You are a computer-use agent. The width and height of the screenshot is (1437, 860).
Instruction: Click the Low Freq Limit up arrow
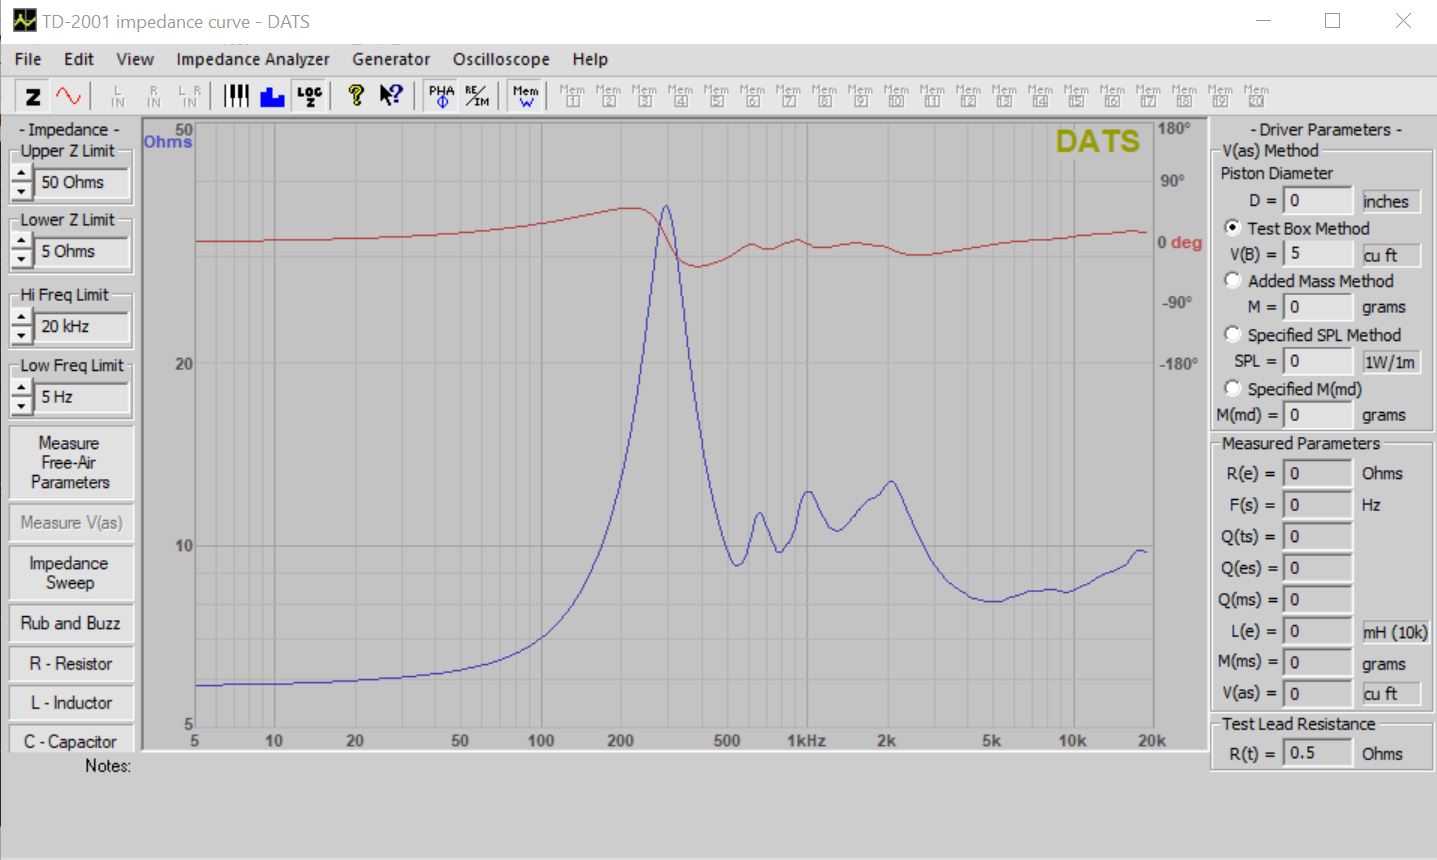(x=21, y=389)
